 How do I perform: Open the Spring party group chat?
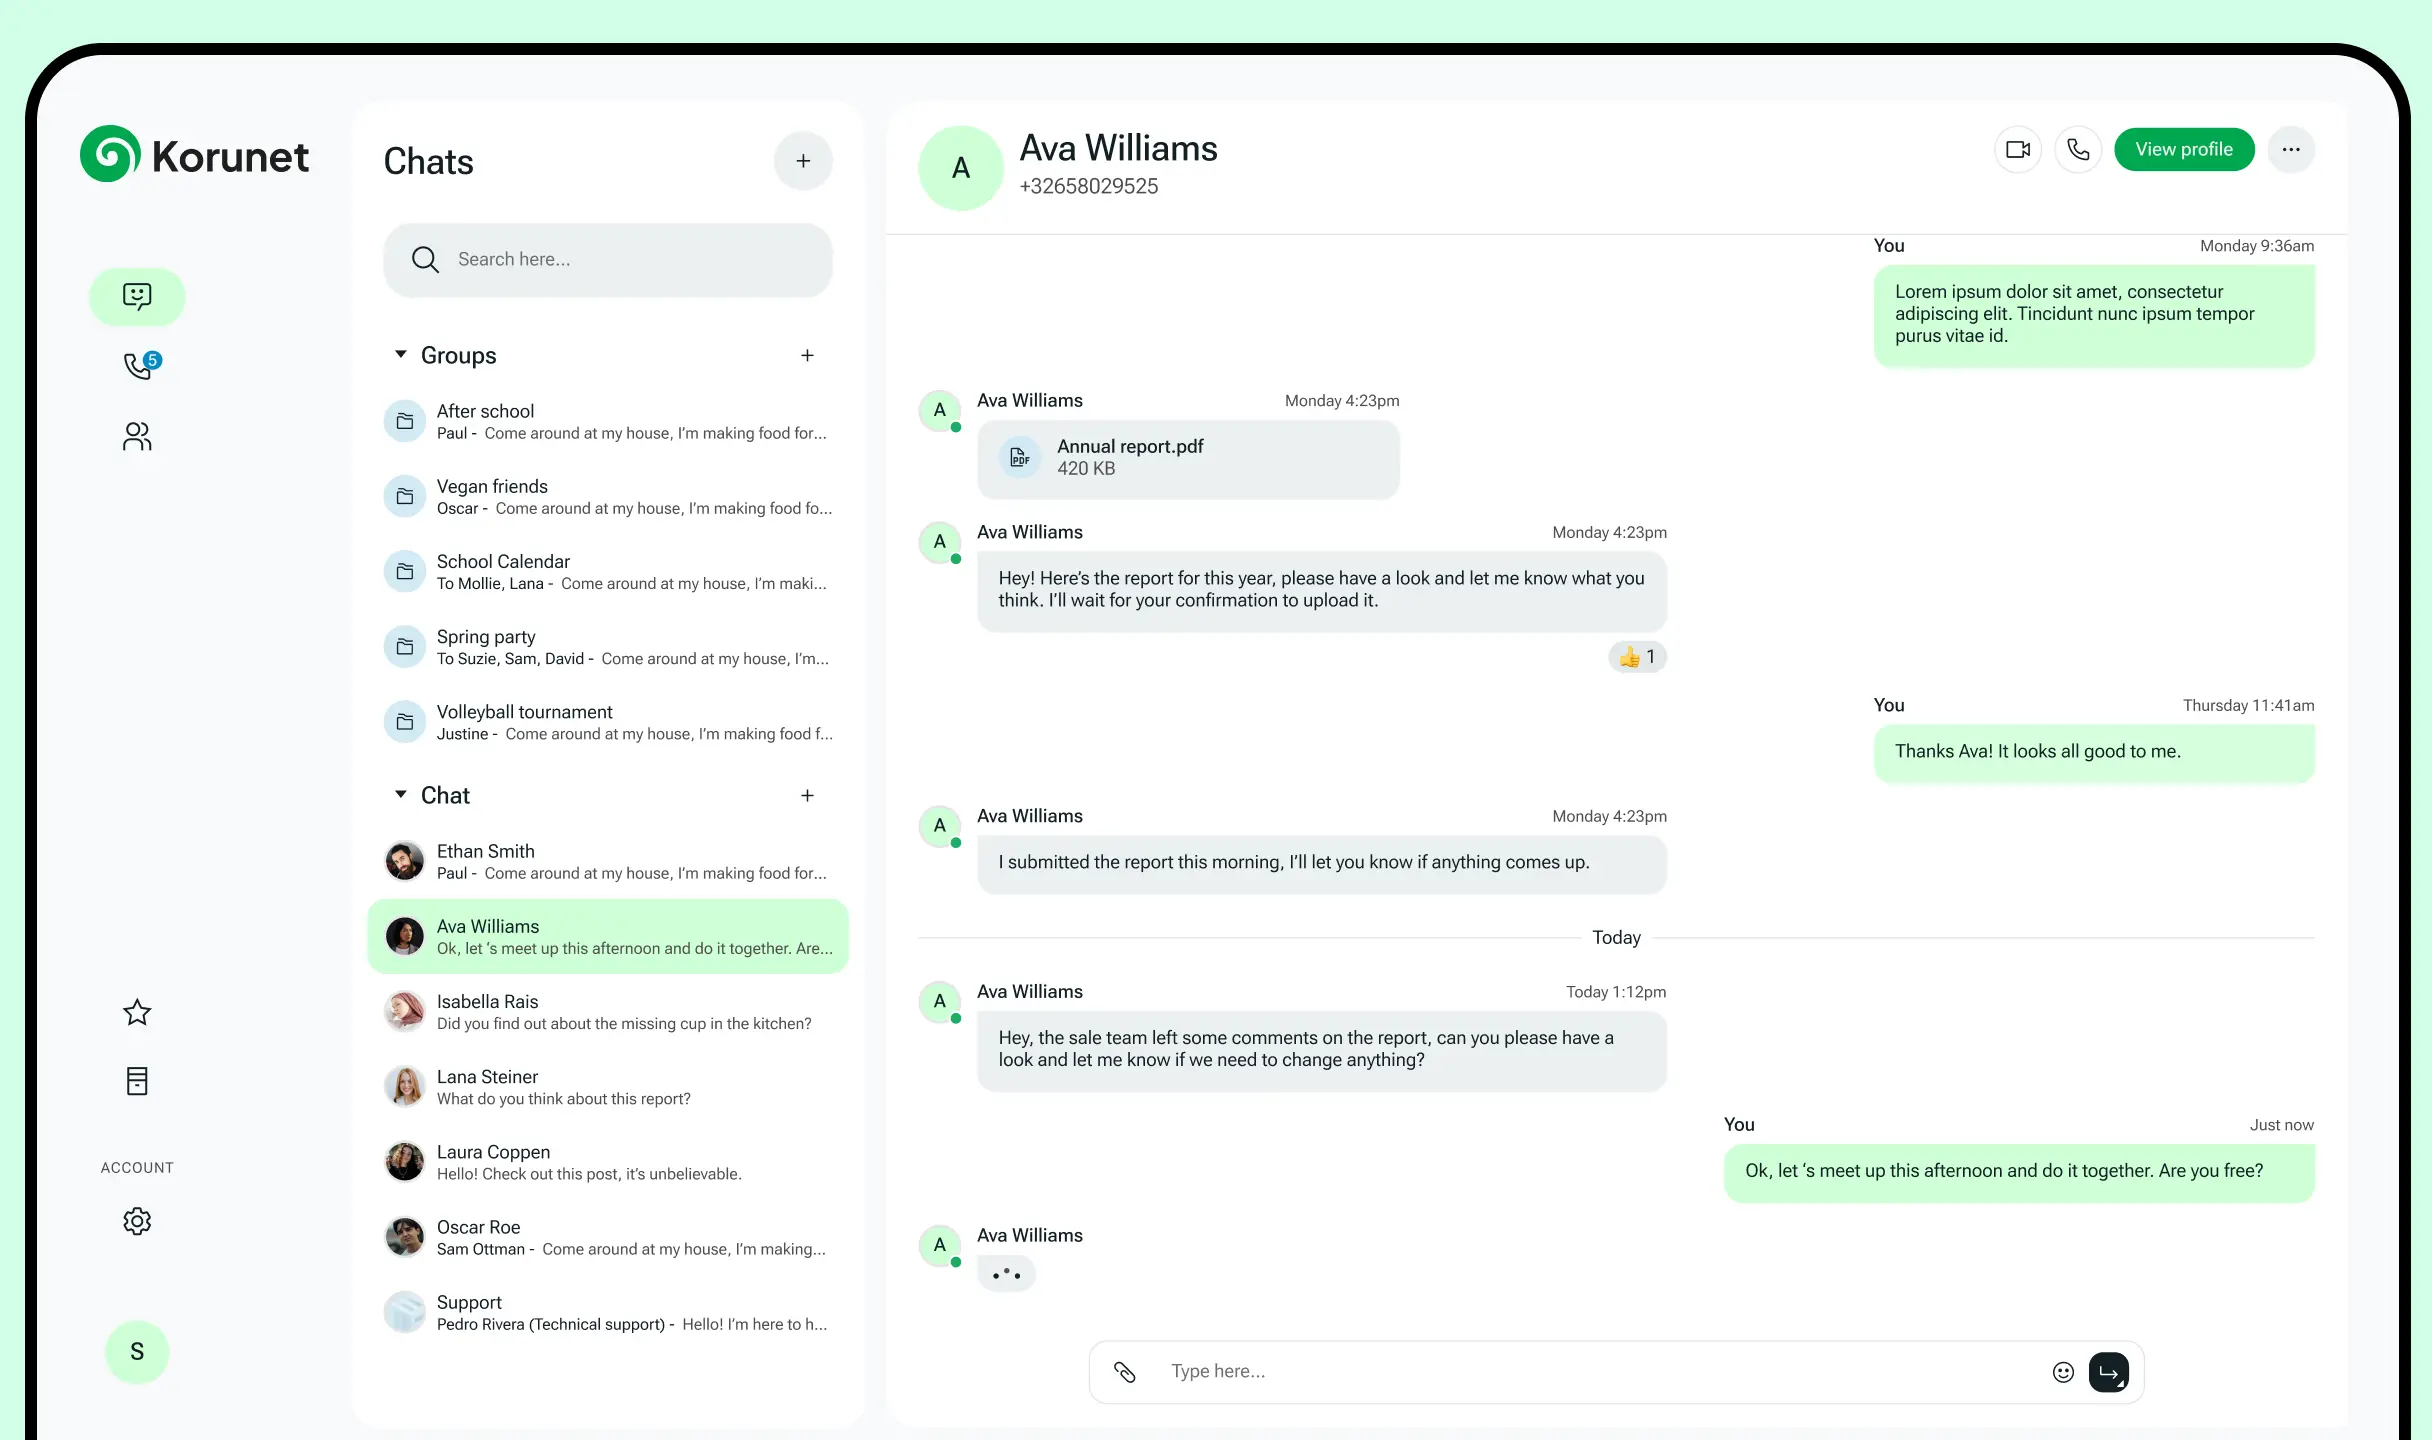click(x=608, y=646)
